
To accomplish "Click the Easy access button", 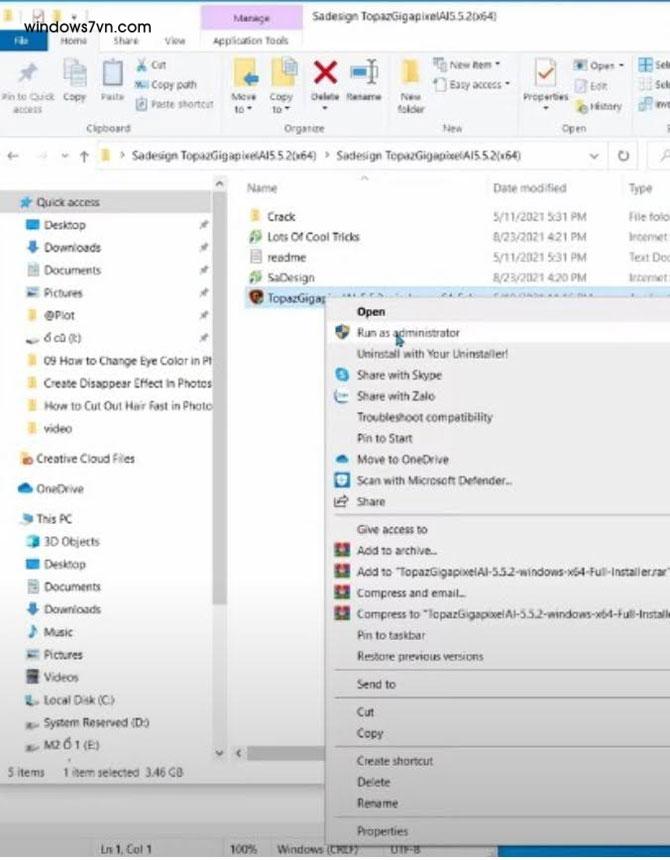I will point(478,85).
